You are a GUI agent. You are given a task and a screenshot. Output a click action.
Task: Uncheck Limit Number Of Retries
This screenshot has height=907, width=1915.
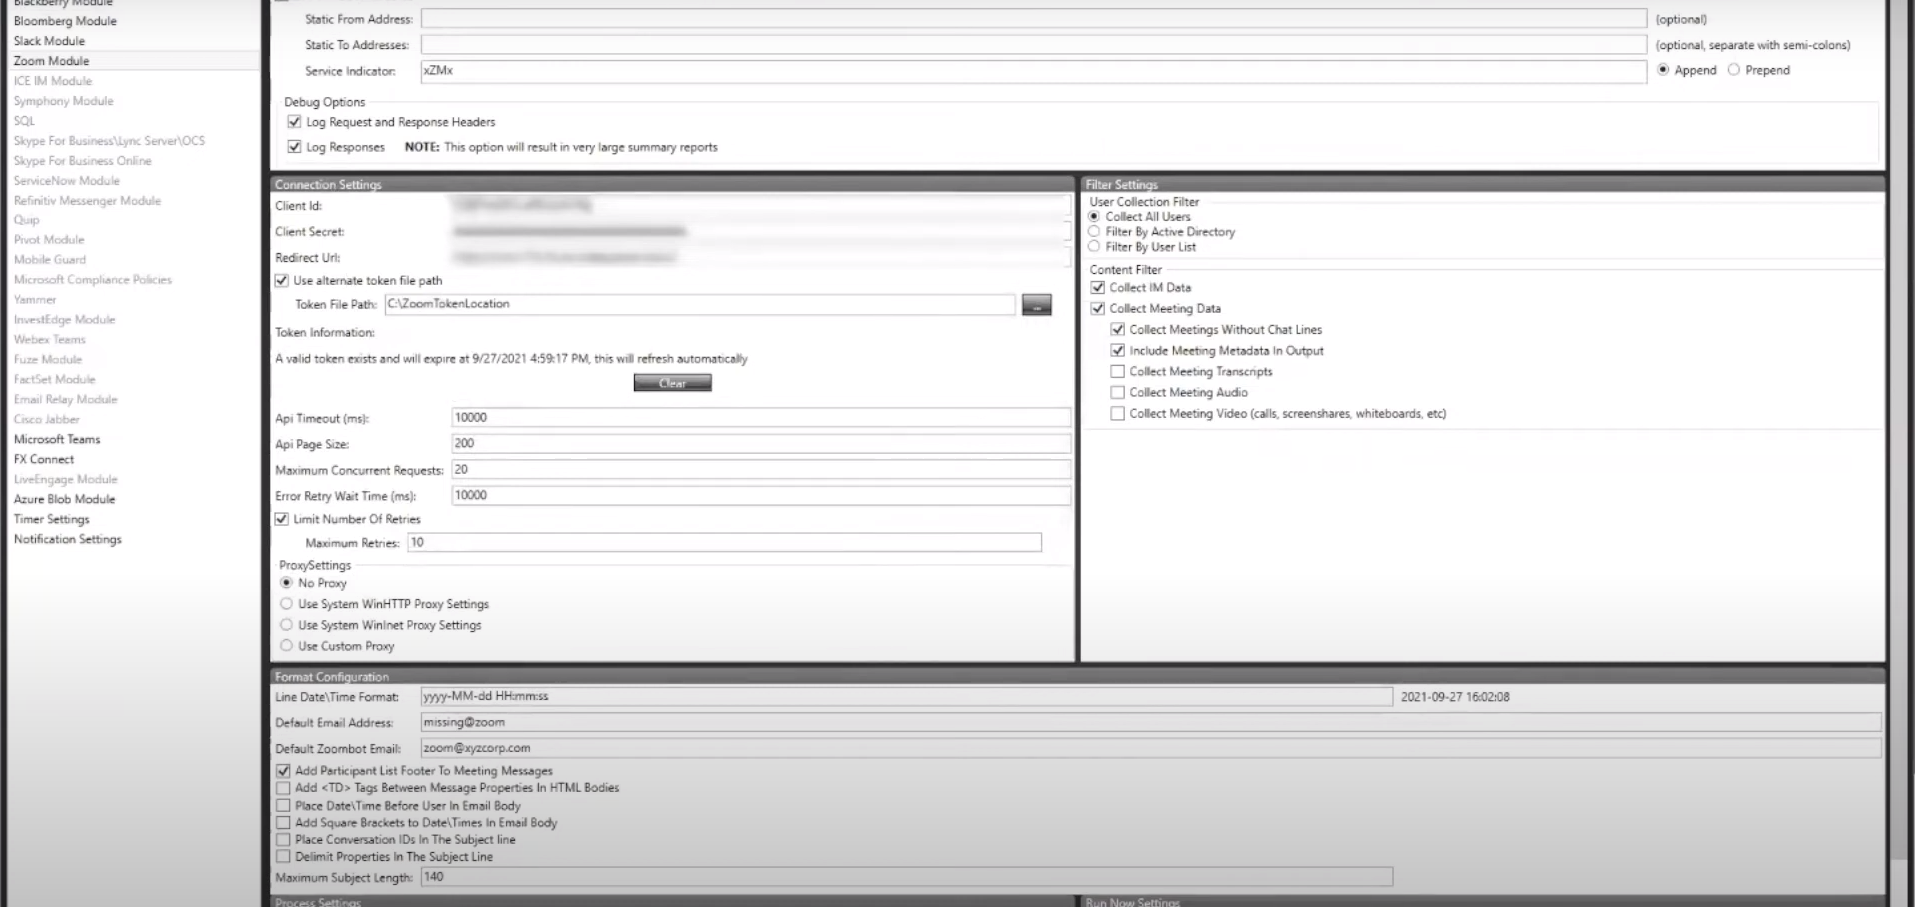click(x=282, y=518)
